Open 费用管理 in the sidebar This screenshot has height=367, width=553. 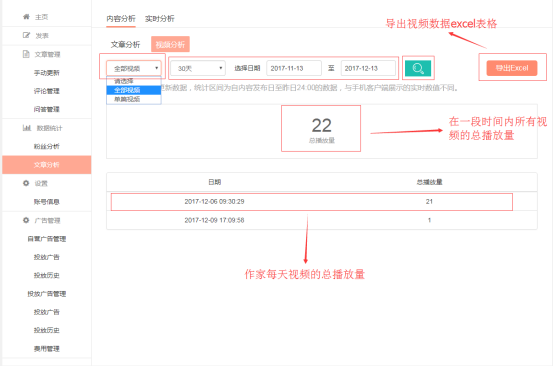tap(47, 349)
